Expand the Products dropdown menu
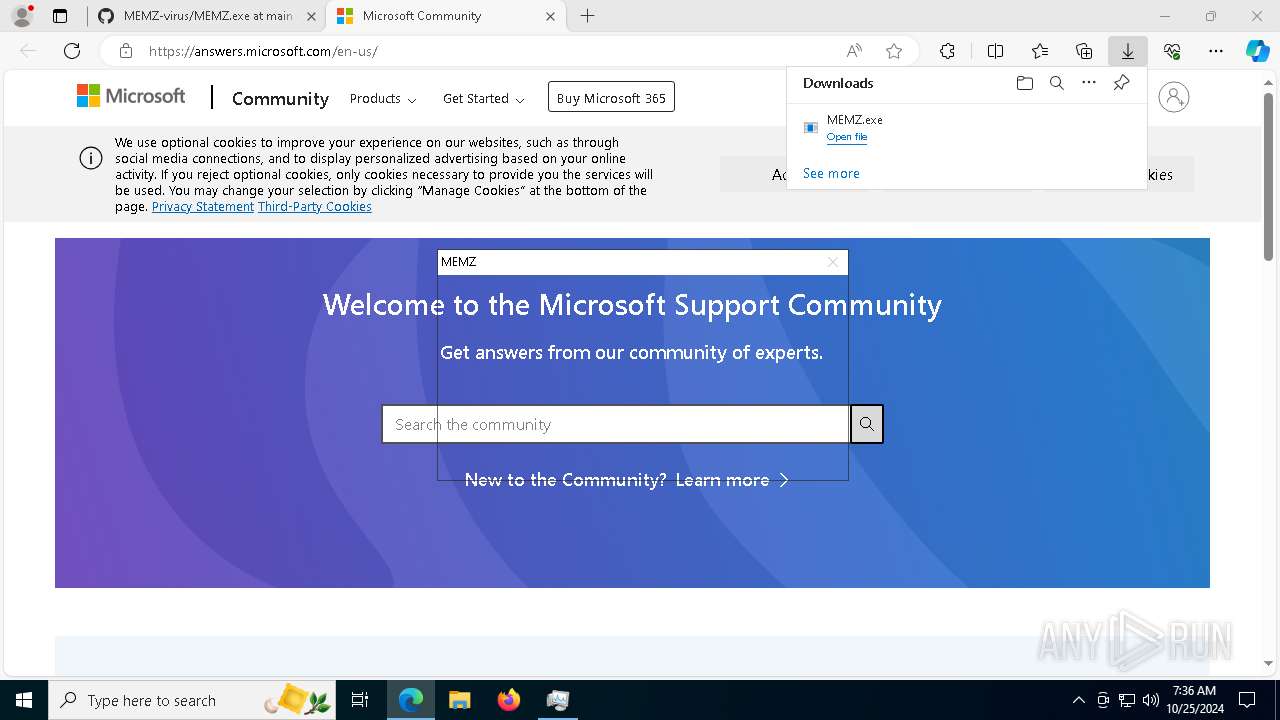This screenshot has width=1280, height=720. point(383,98)
